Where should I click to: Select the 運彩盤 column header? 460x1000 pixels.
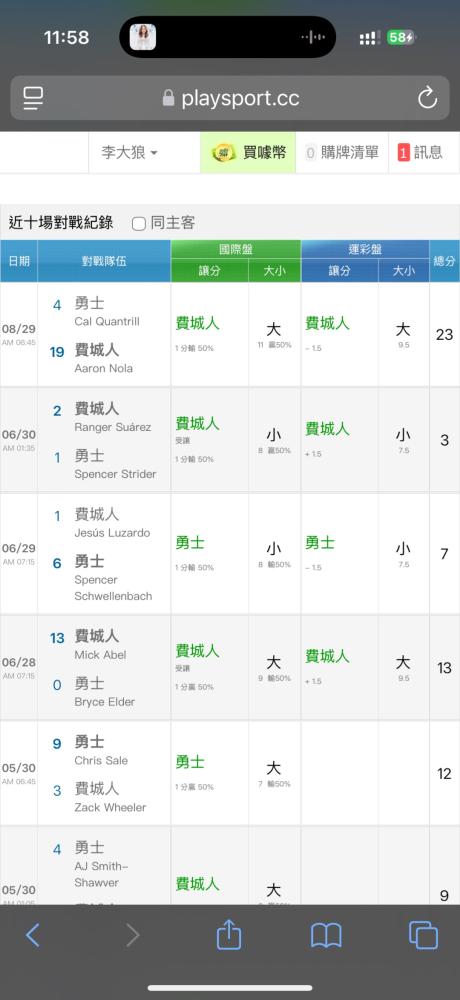pyautogui.click(x=365, y=249)
